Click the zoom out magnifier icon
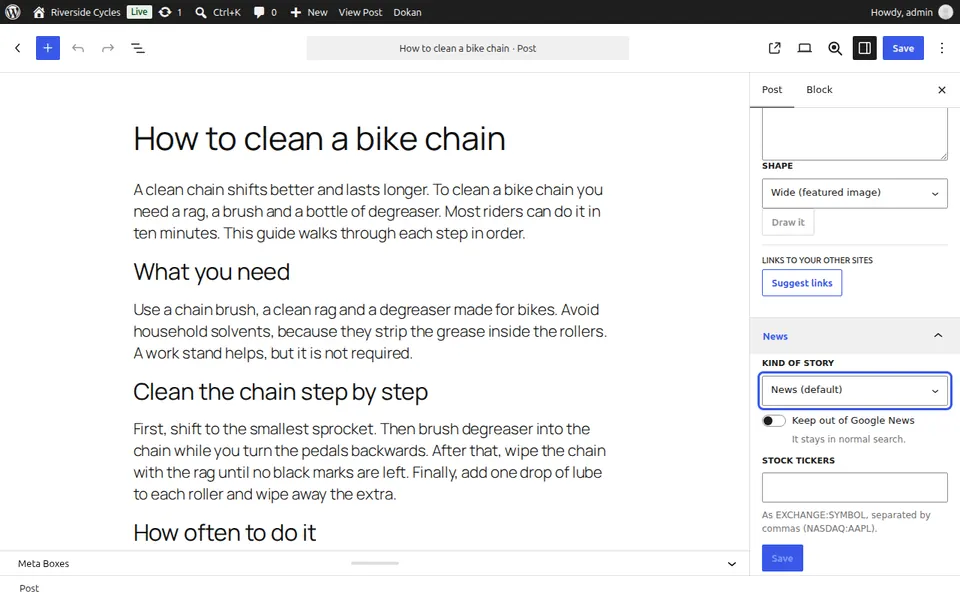 [x=834, y=48]
